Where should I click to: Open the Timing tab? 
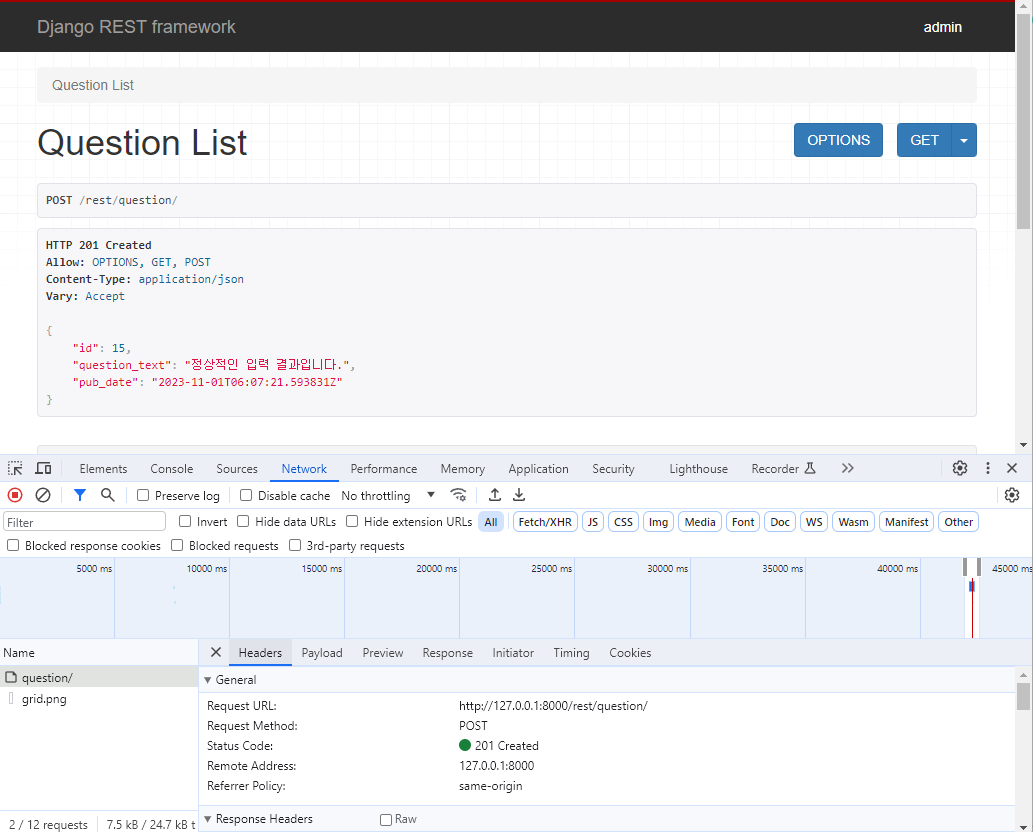click(x=571, y=653)
